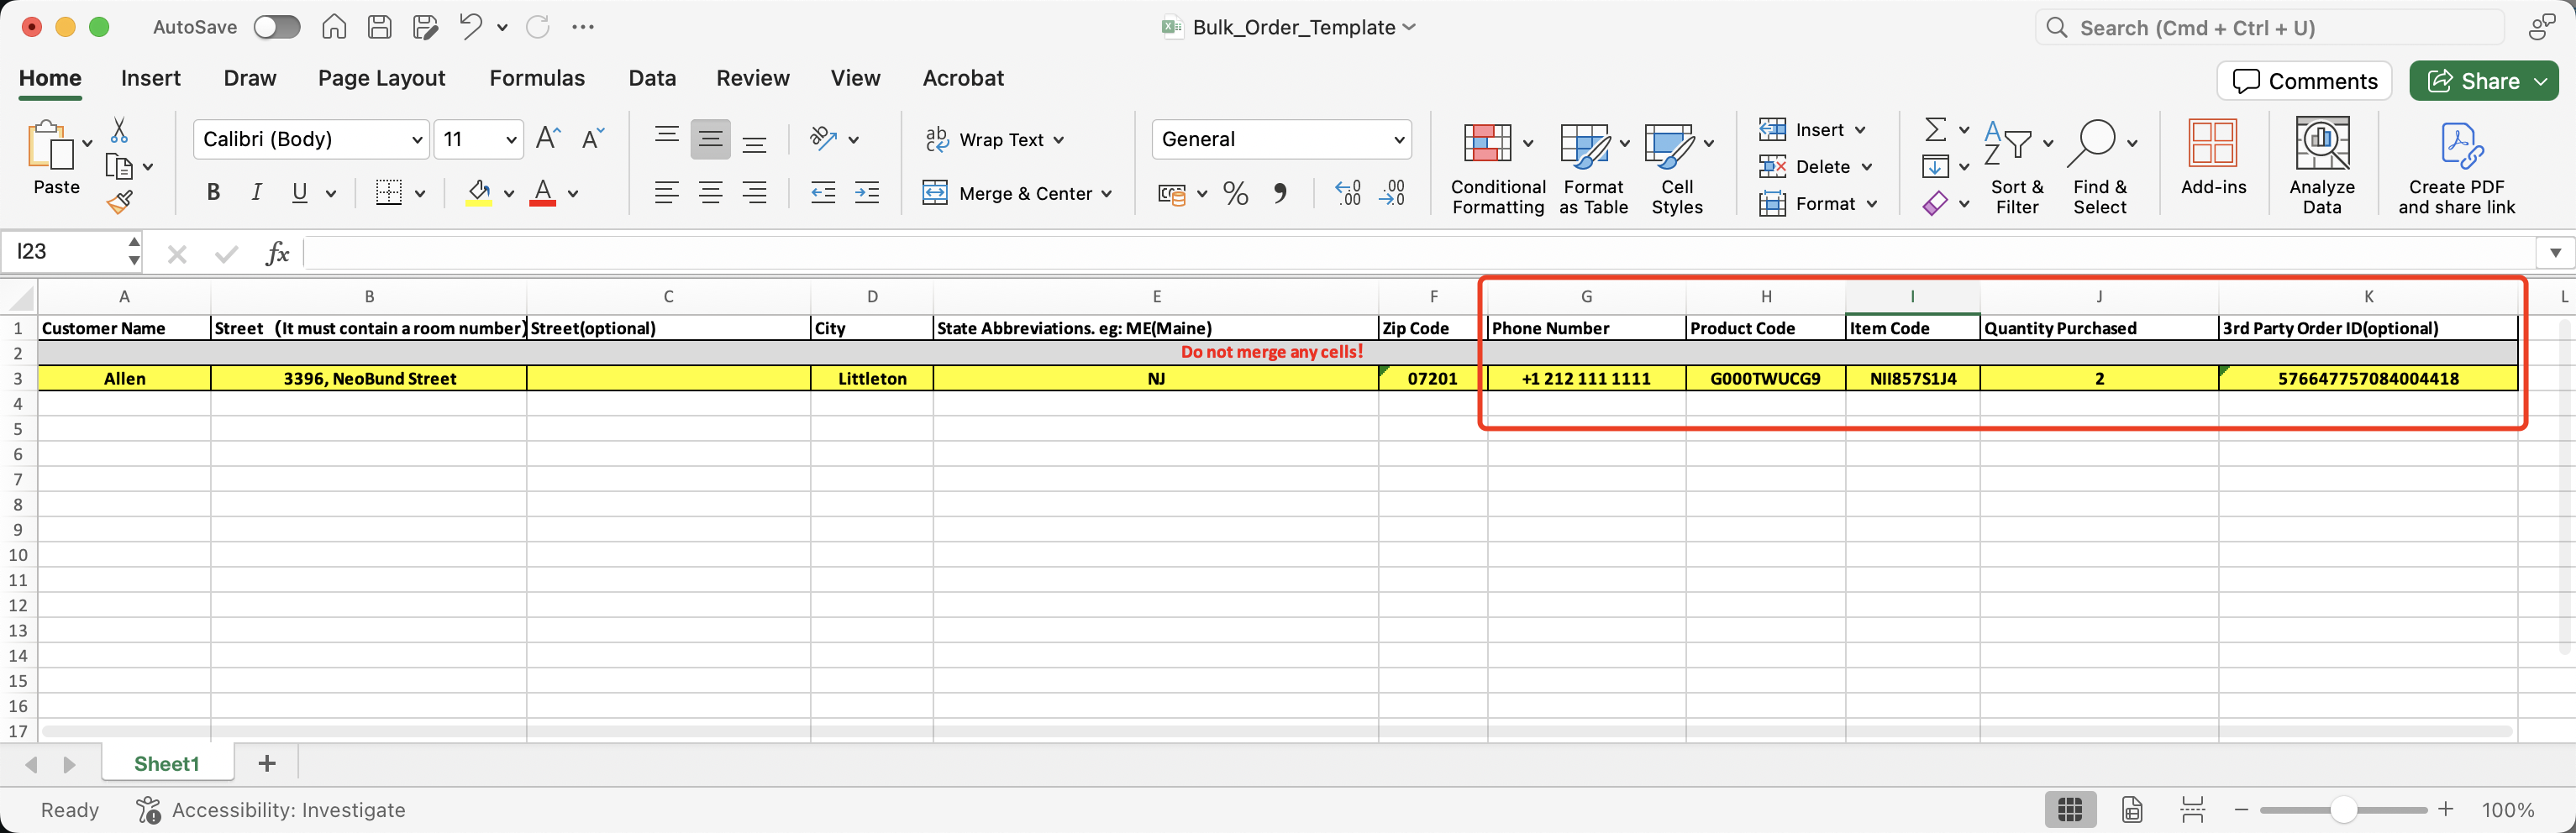Add a new sheet with plus button
Viewport: 2576px width, 833px height.
266,764
